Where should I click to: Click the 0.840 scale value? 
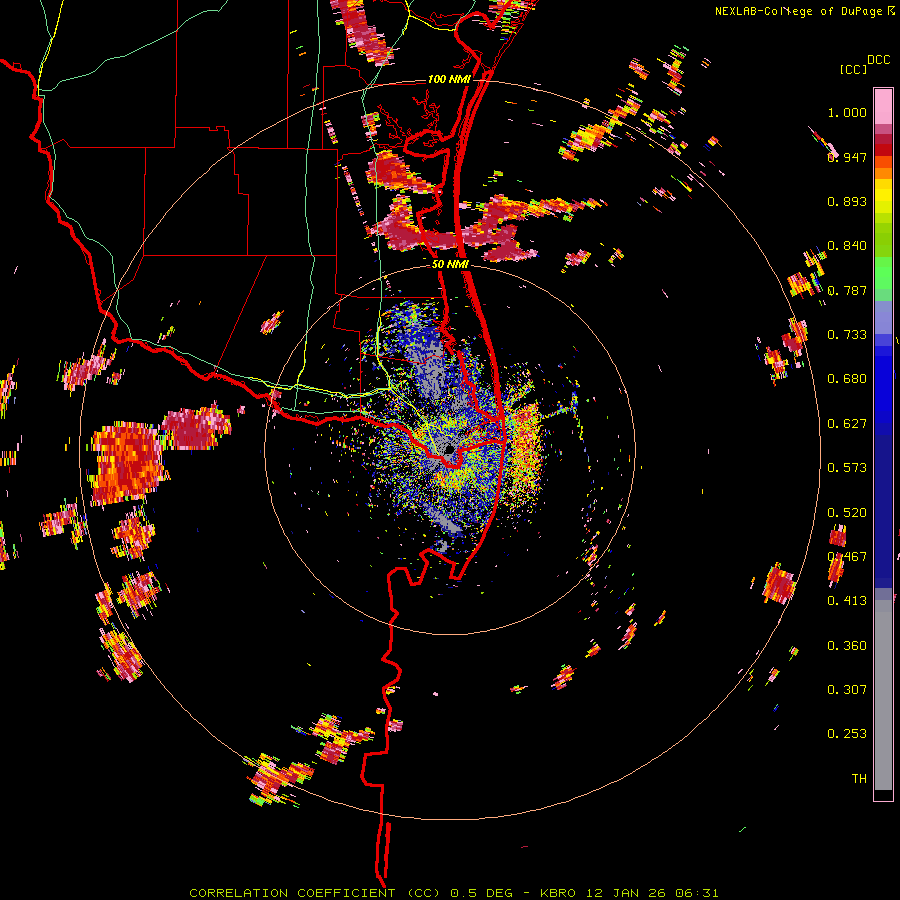click(847, 246)
